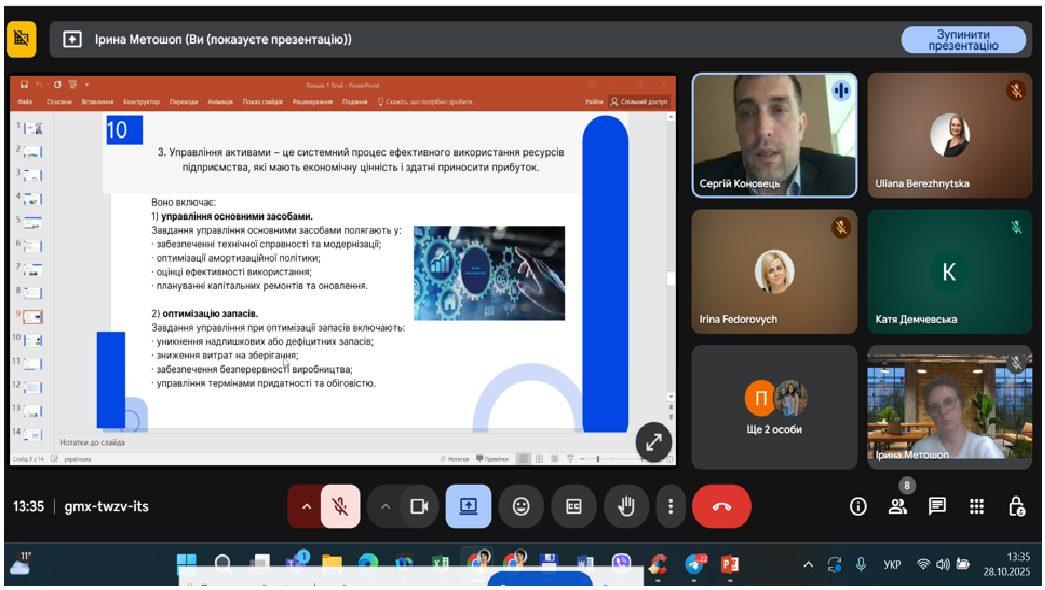
Task: Open audio settings arrow beside microphone
Action: [x=306, y=507]
